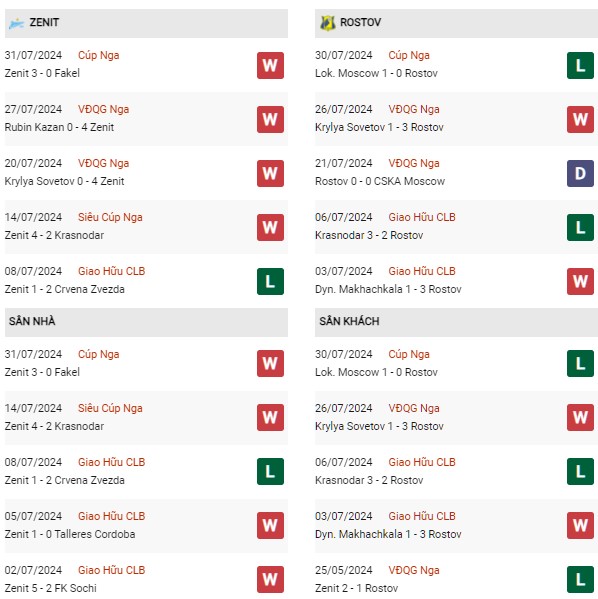Click the W badge for Rubin Kazan 0-4 Zenit
This screenshot has width=598, height=599.
click(x=270, y=120)
